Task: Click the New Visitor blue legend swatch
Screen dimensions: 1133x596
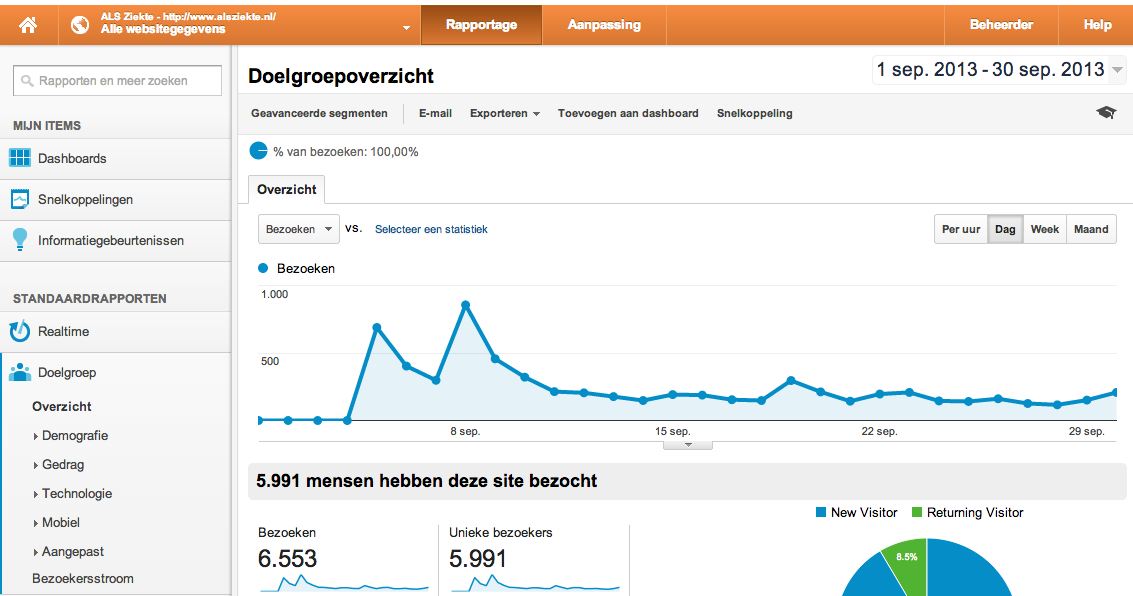Action: (821, 512)
